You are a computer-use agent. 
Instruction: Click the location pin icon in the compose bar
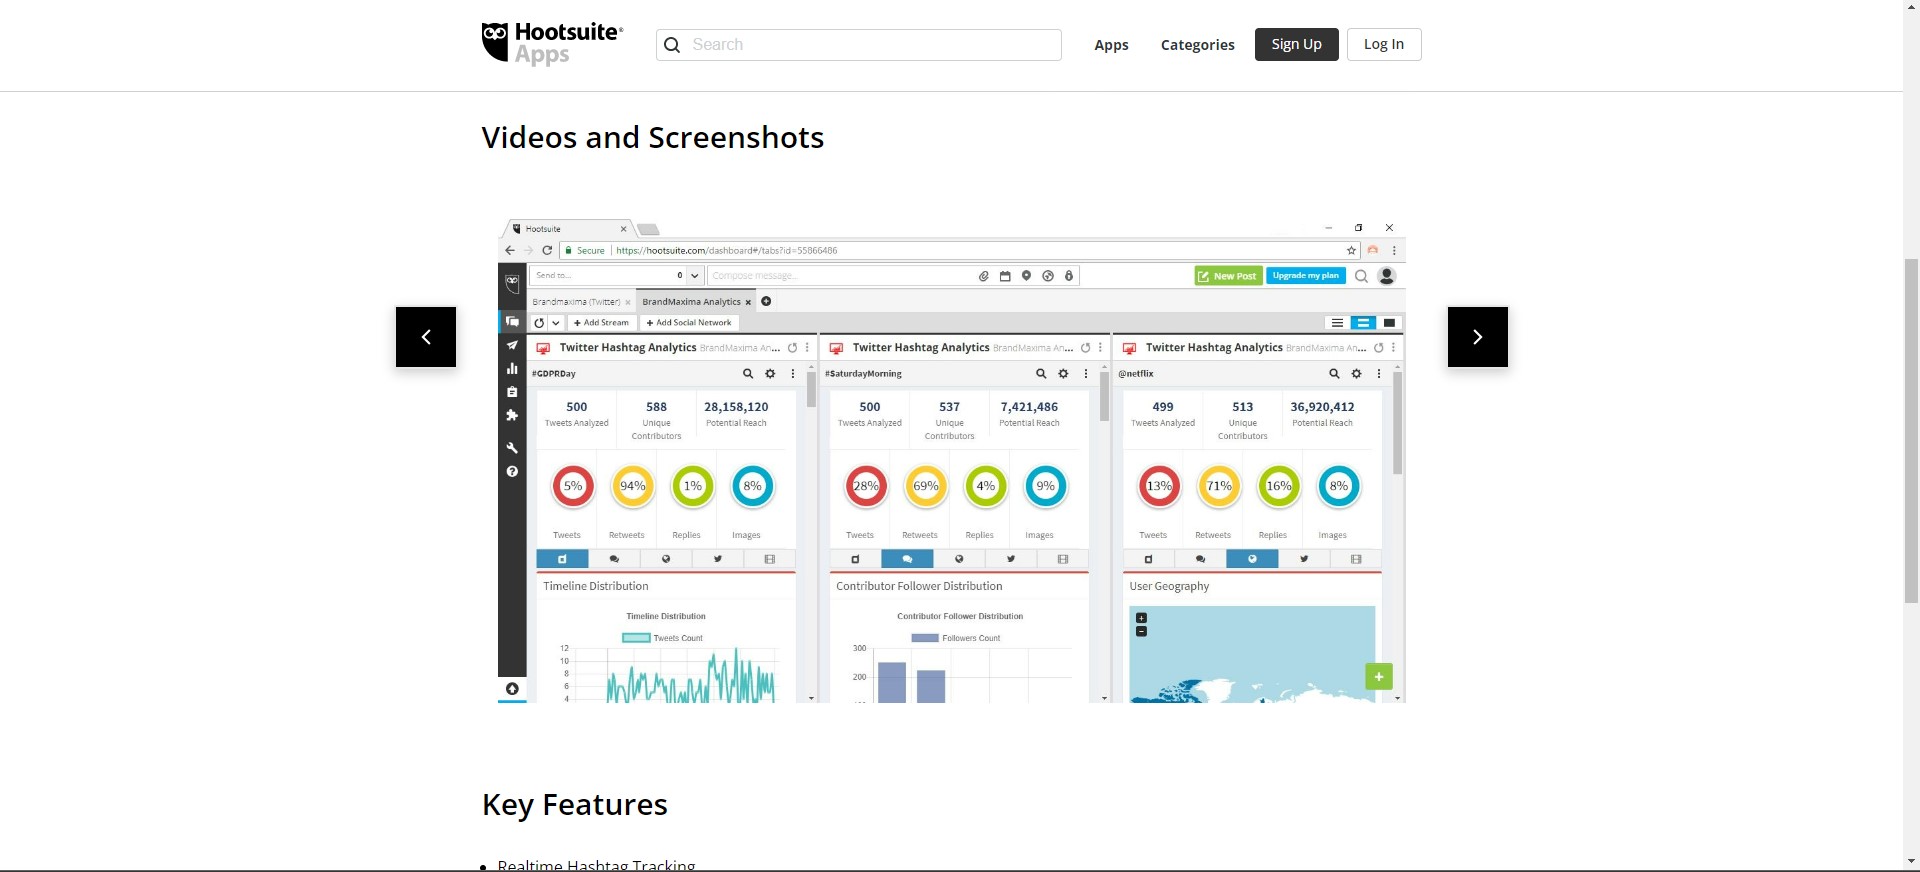(x=1026, y=276)
